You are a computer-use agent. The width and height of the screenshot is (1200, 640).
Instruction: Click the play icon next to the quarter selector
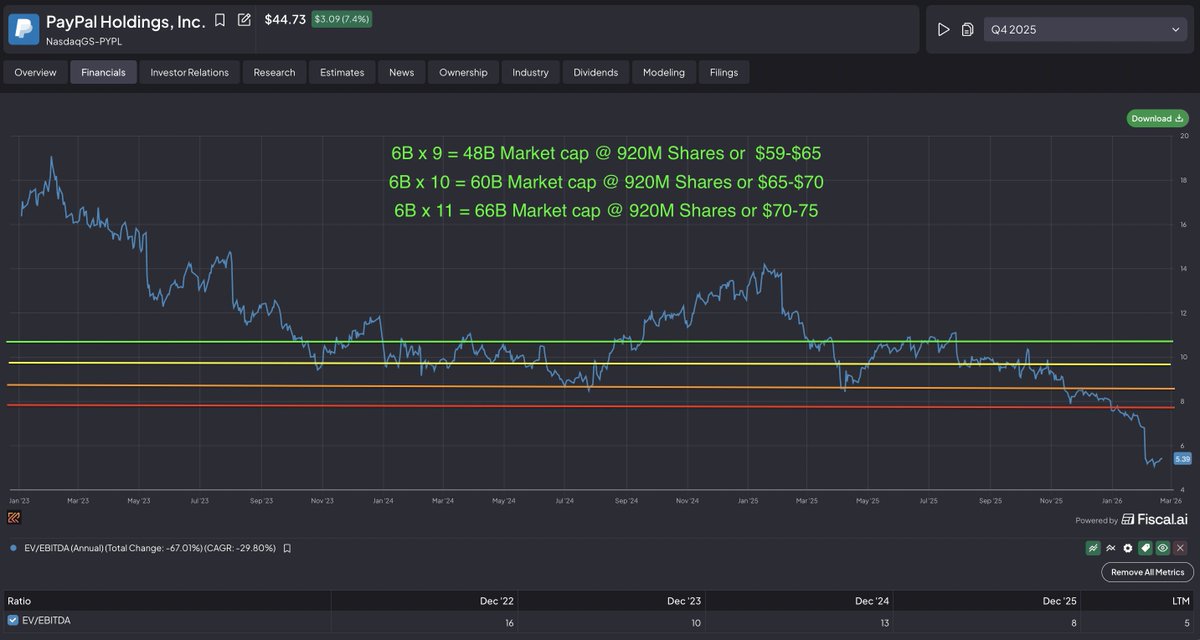pos(943,30)
